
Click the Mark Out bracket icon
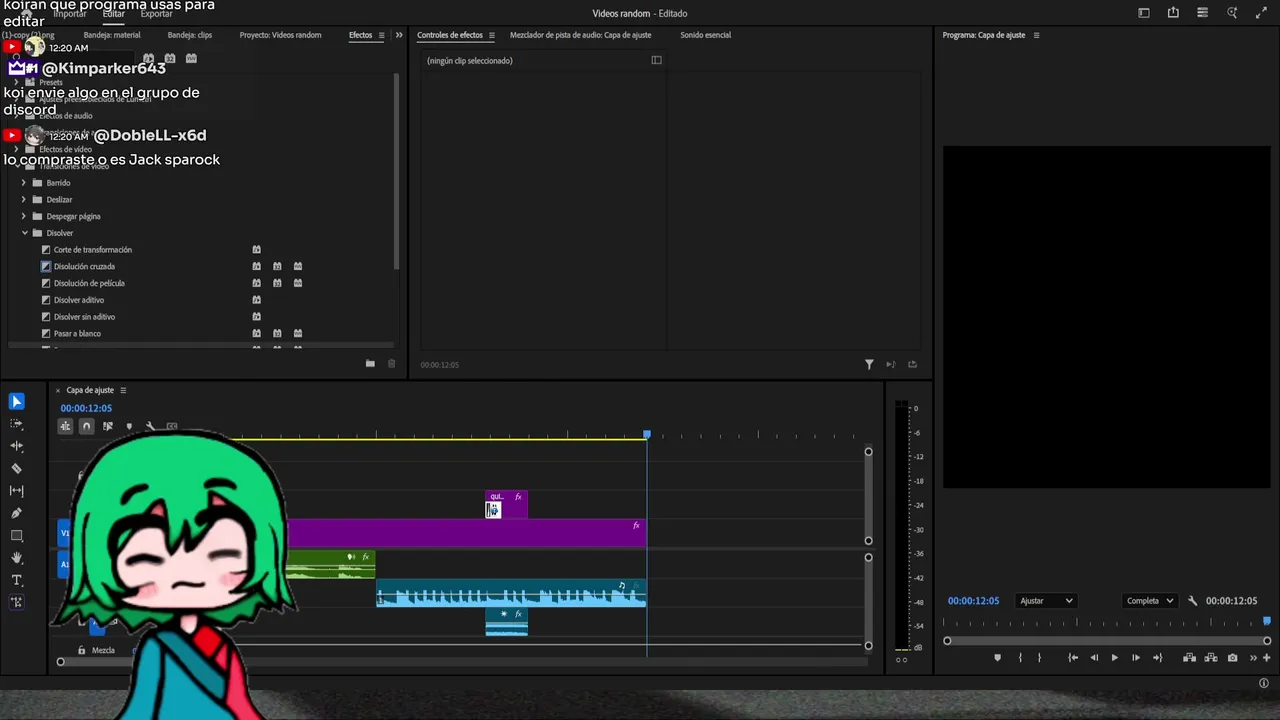pos(1039,658)
